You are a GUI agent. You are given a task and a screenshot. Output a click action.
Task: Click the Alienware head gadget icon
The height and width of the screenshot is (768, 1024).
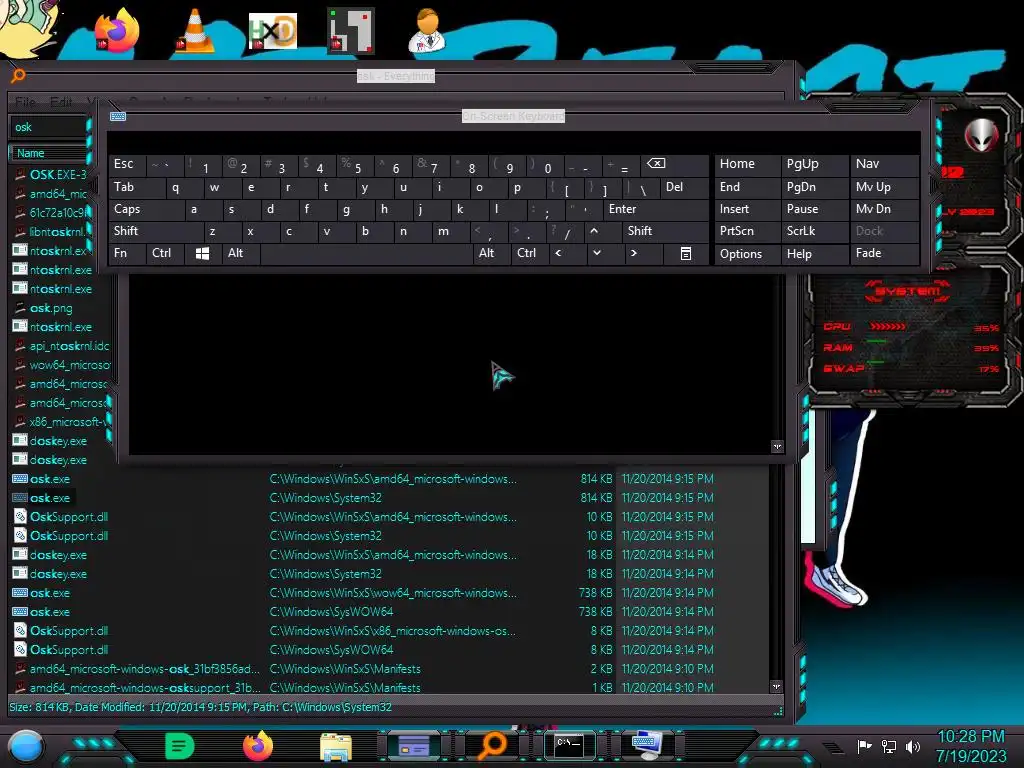[x=981, y=136]
